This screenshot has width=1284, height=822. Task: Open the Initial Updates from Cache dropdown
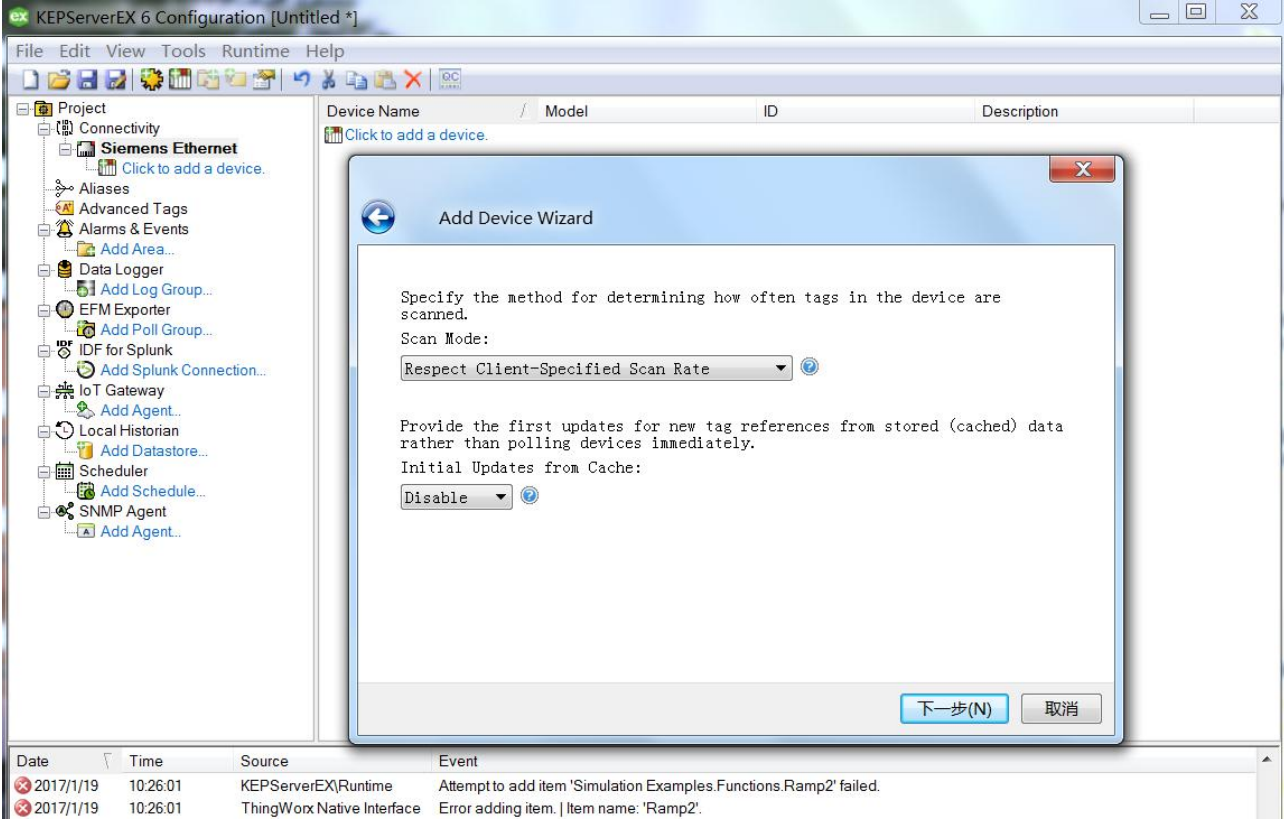click(x=456, y=497)
